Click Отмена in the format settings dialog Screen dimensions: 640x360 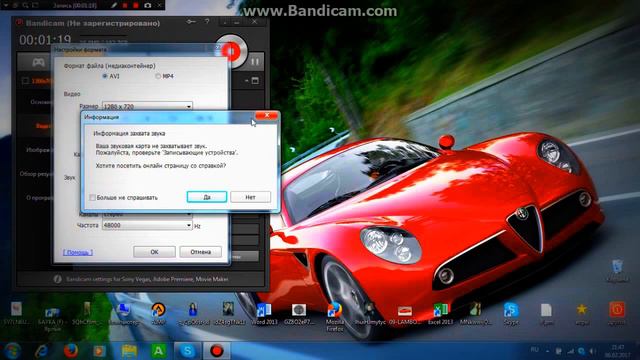coord(200,252)
